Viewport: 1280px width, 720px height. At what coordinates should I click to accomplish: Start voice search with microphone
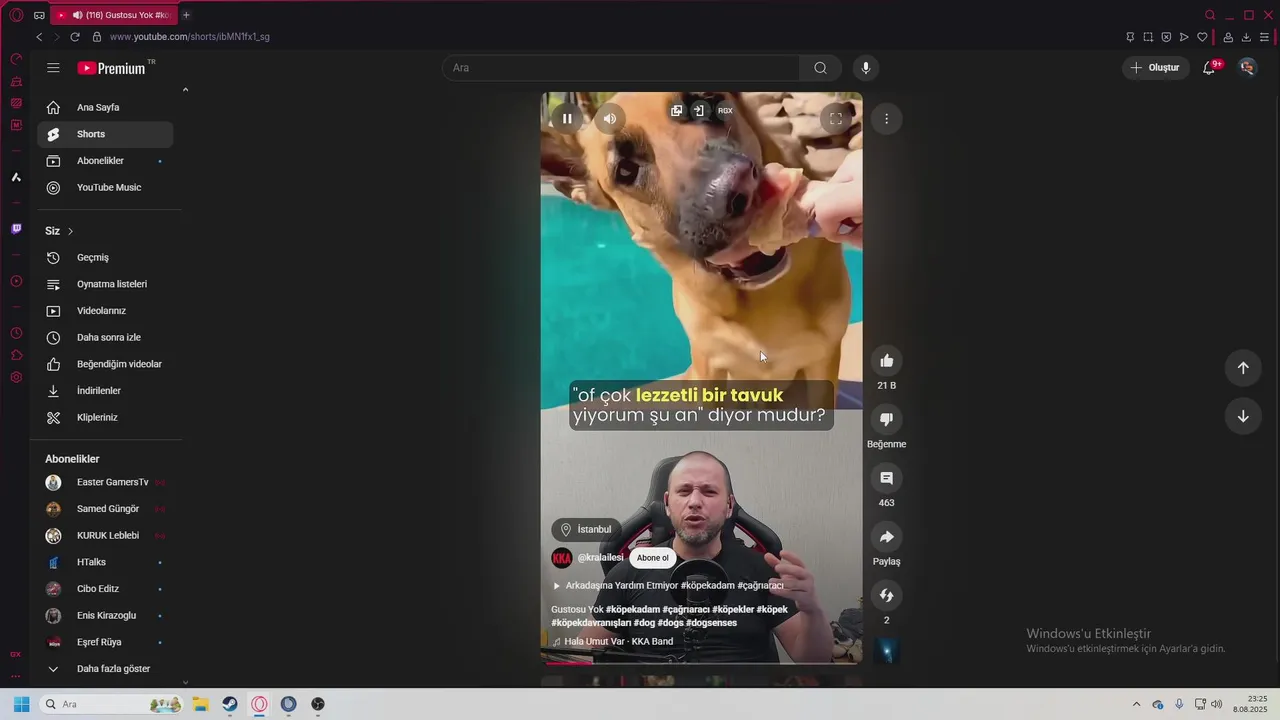point(866,68)
